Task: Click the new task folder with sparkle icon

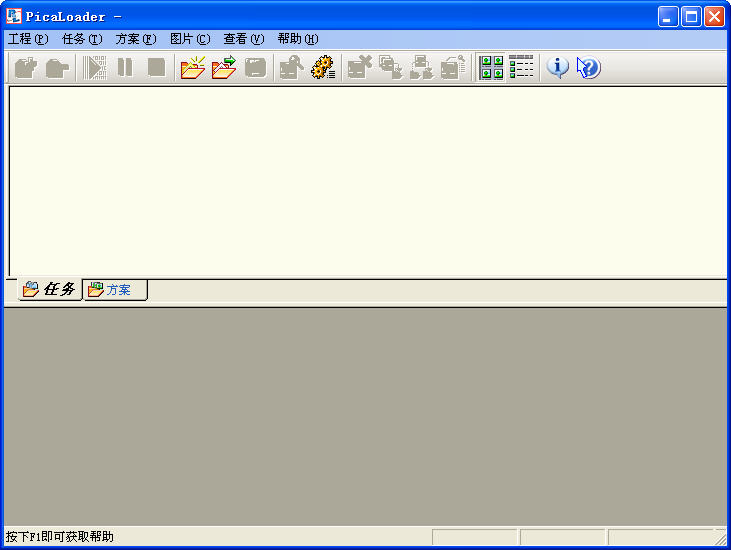Action: pyautogui.click(x=193, y=68)
